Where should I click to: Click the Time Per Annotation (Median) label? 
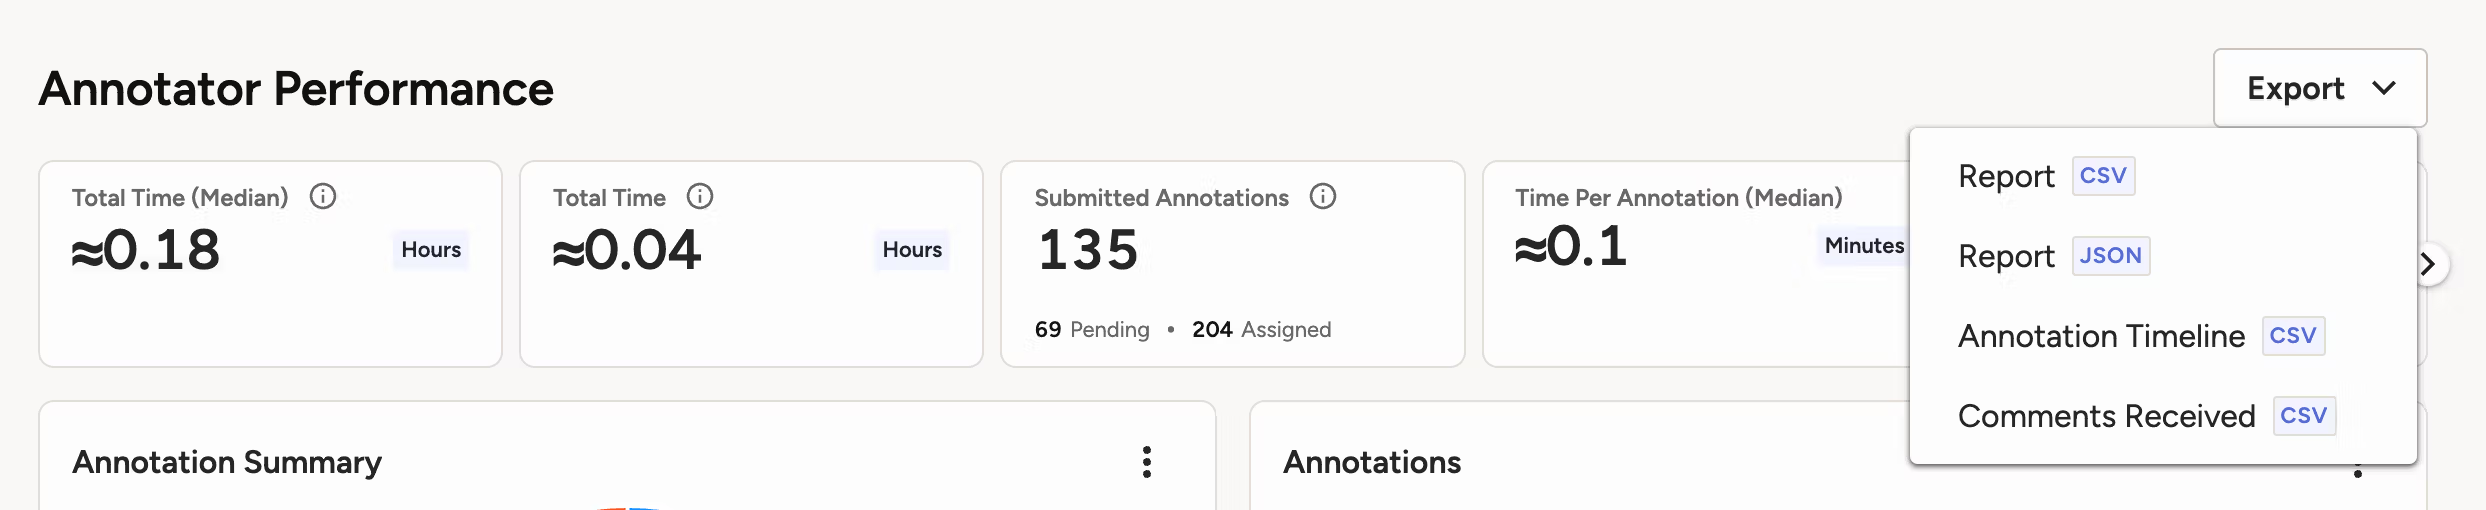click(1678, 197)
